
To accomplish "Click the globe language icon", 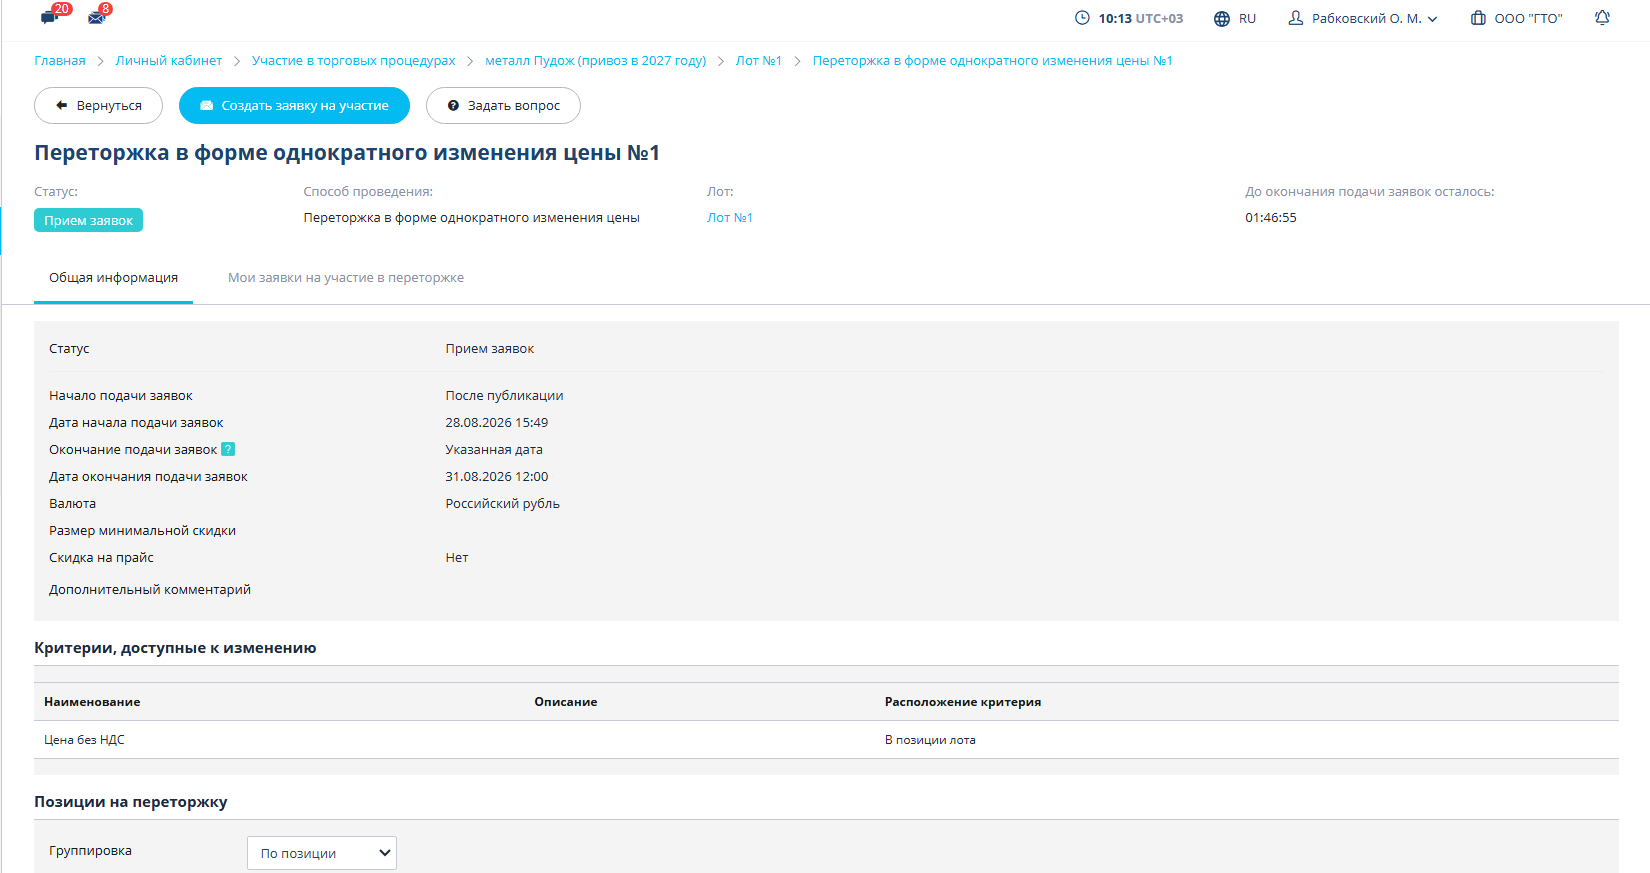I will (x=1222, y=19).
